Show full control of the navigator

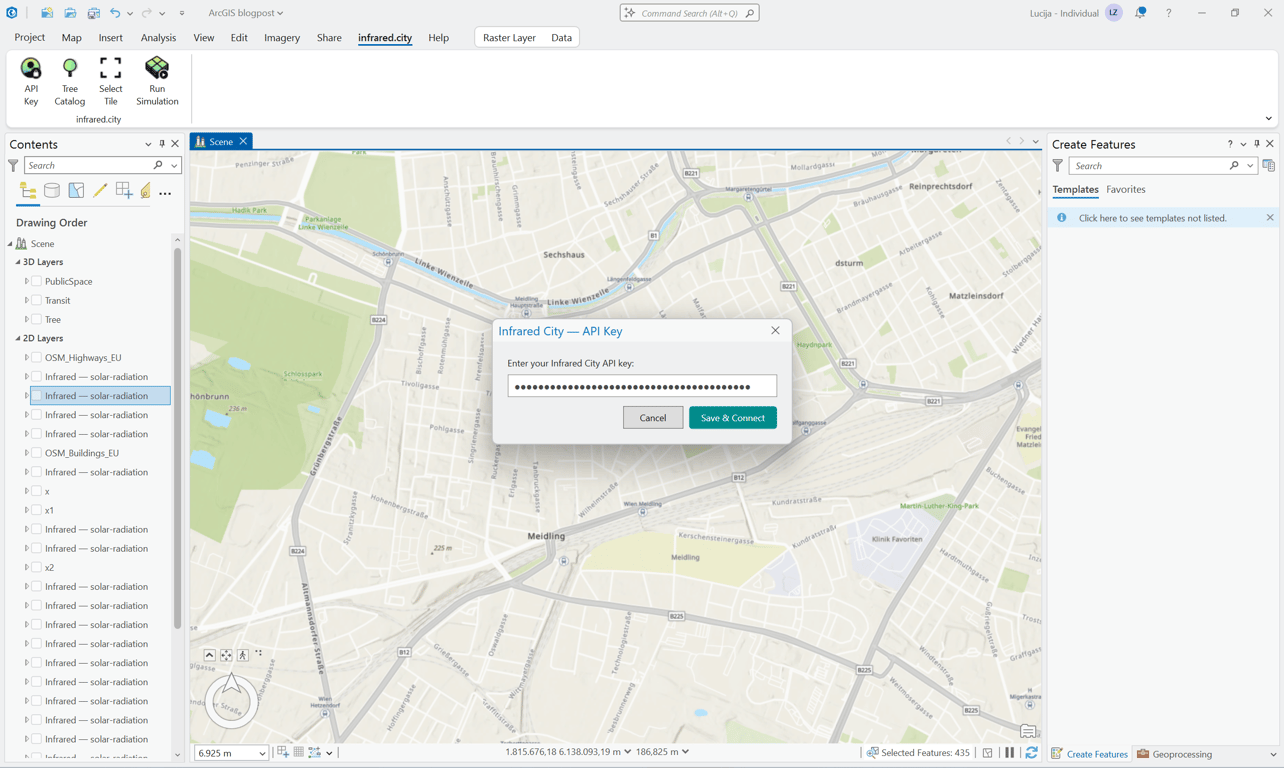coord(209,655)
